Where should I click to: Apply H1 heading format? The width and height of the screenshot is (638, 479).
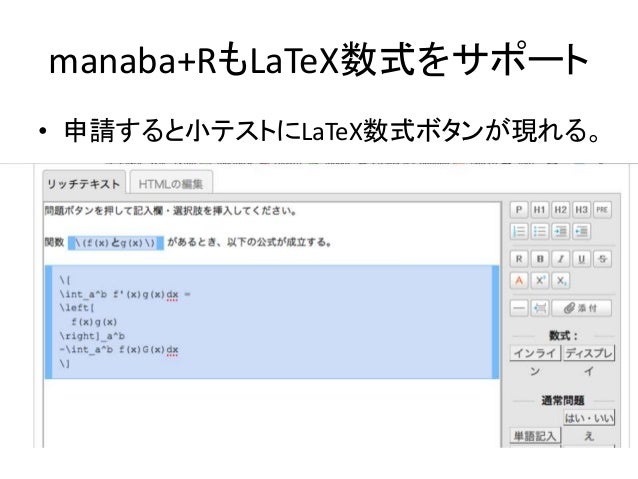click(x=540, y=210)
